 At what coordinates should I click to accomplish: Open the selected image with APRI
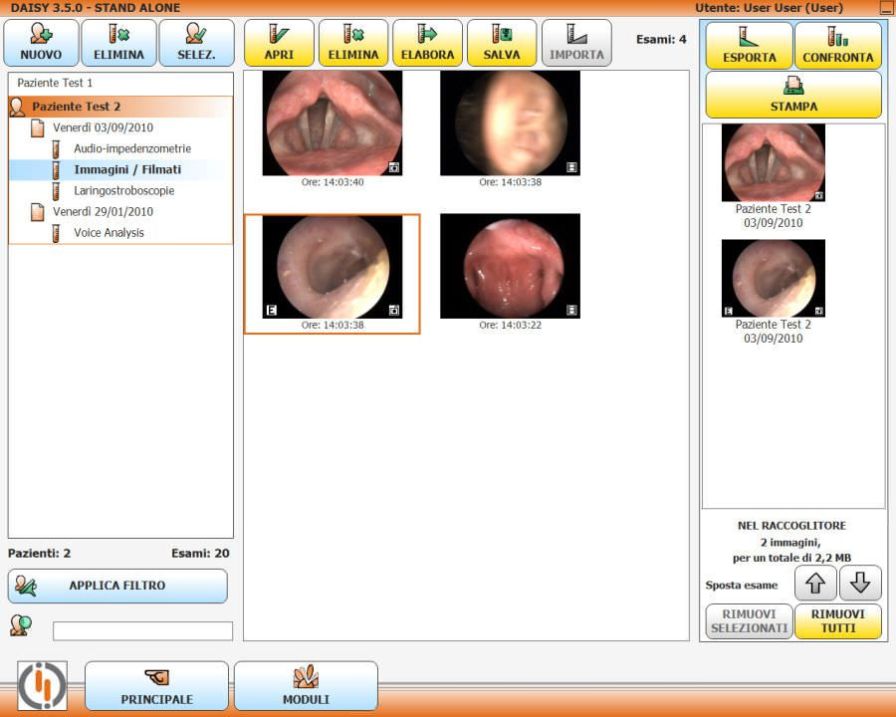[280, 41]
